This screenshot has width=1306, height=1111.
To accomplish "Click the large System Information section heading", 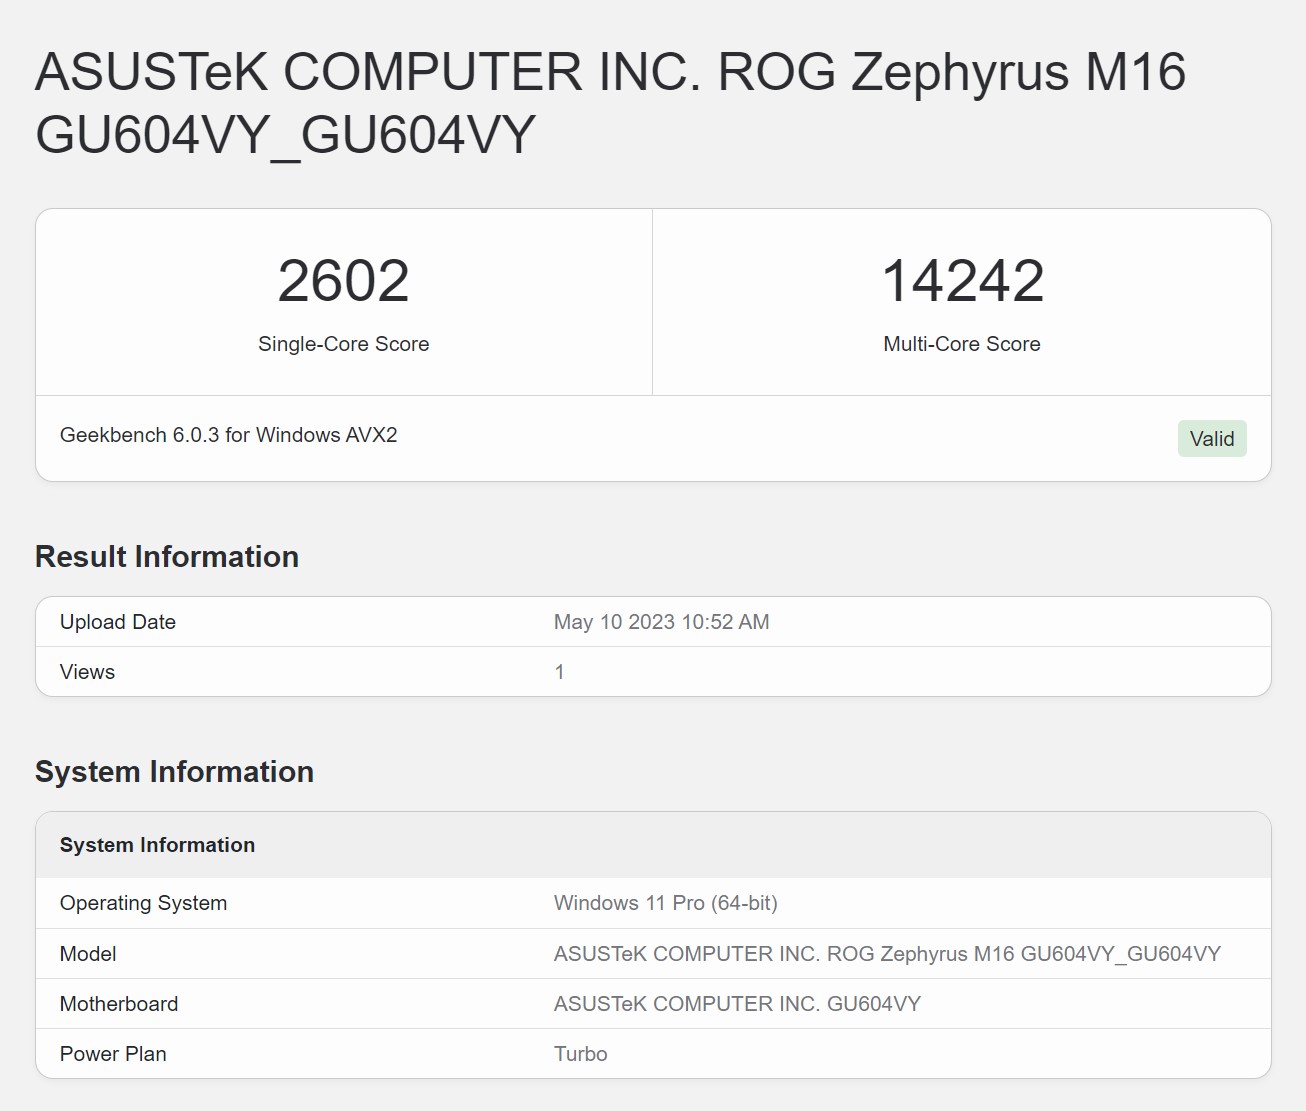I will click(x=174, y=772).
